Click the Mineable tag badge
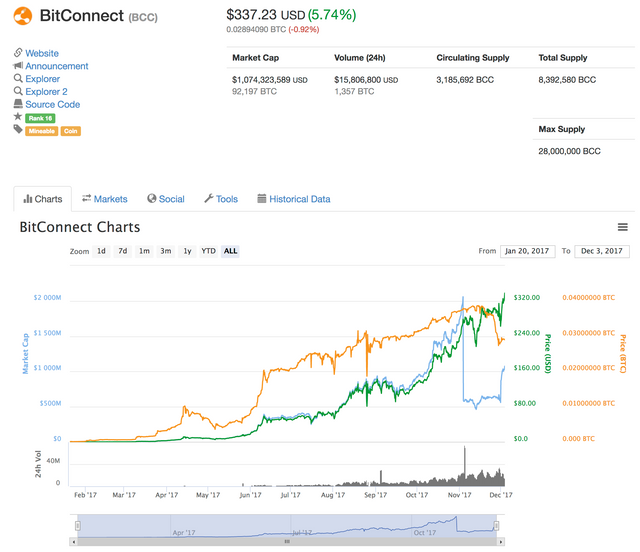 (x=42, y=131)
